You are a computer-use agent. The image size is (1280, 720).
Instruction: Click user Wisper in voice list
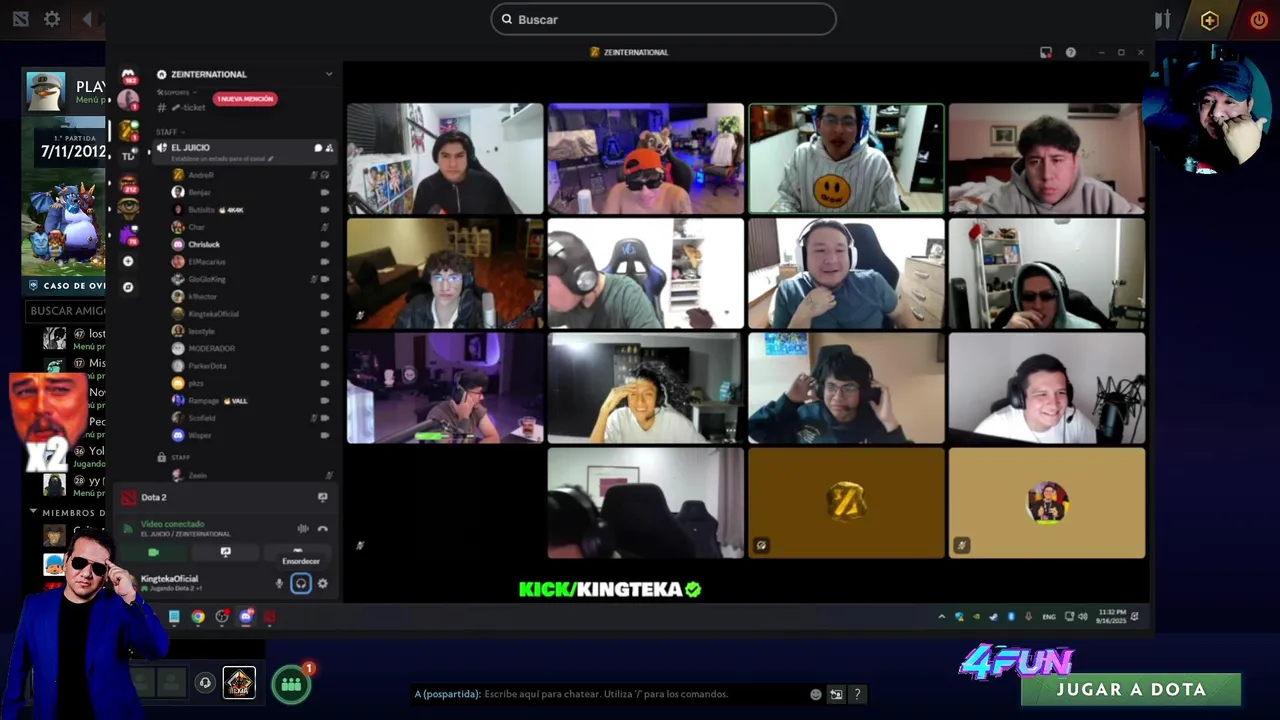point(199,435)
